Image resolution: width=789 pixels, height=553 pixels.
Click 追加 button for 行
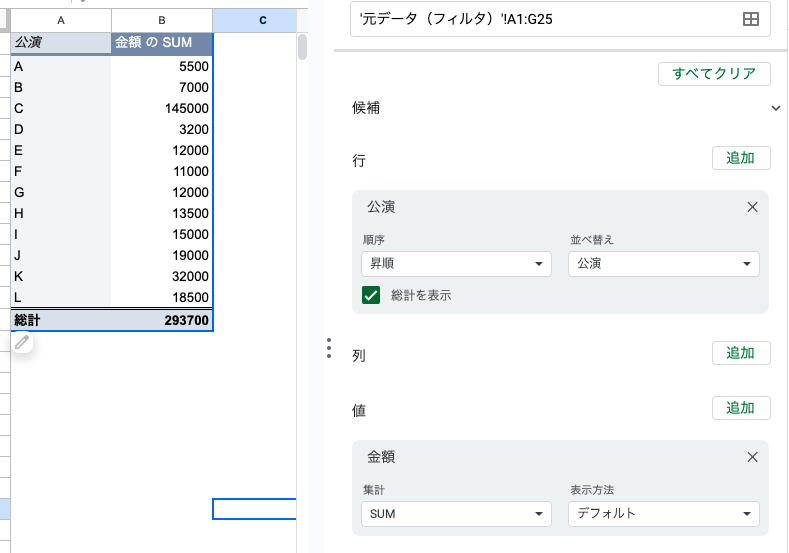(741, 158)
